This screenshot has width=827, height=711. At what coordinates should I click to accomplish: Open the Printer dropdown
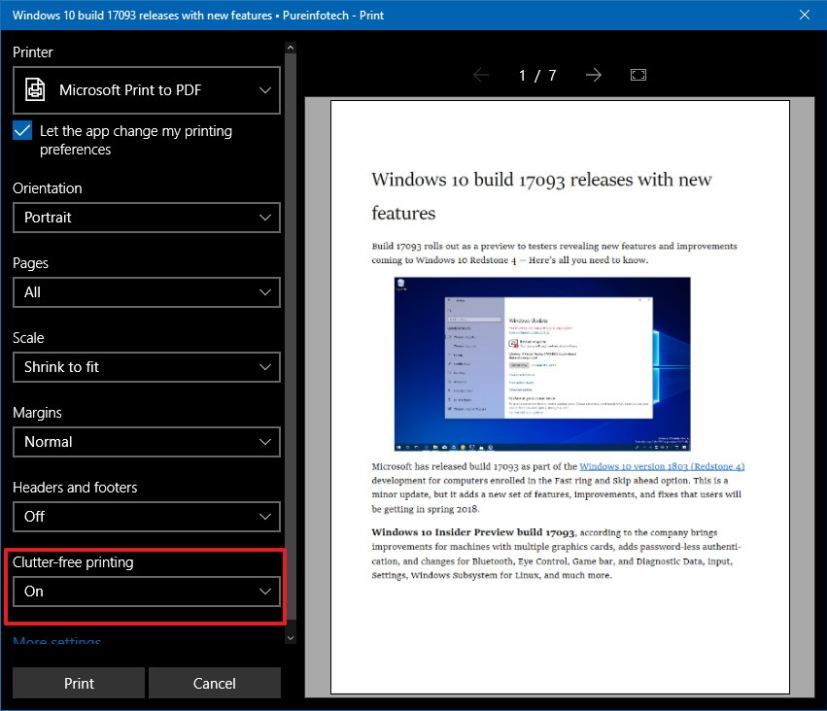point(146,90)
